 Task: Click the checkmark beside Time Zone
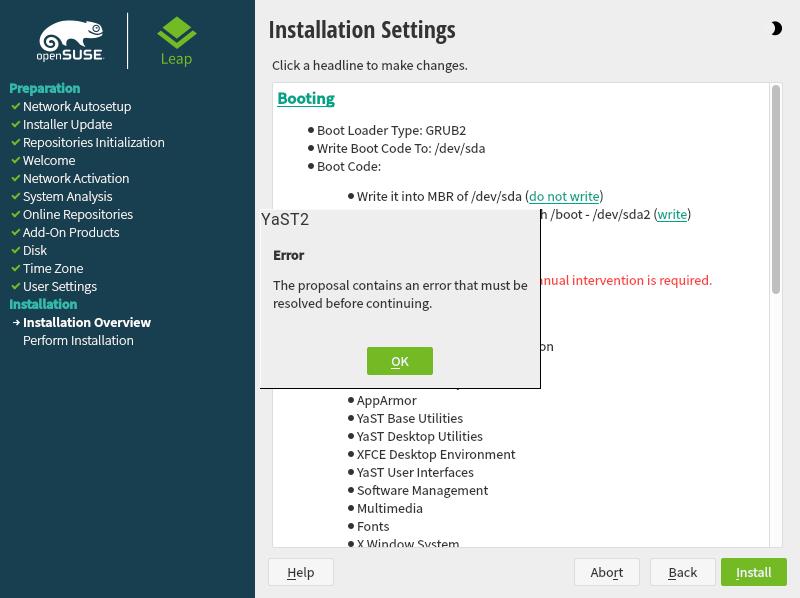click(x=16, y=268)
